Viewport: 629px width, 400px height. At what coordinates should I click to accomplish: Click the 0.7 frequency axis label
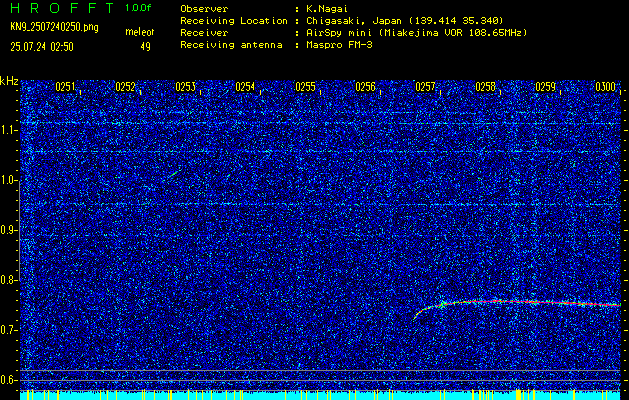[x=9, y=330]
